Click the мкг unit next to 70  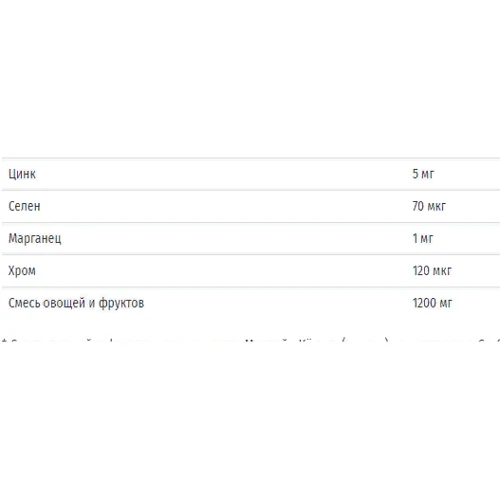436,207
